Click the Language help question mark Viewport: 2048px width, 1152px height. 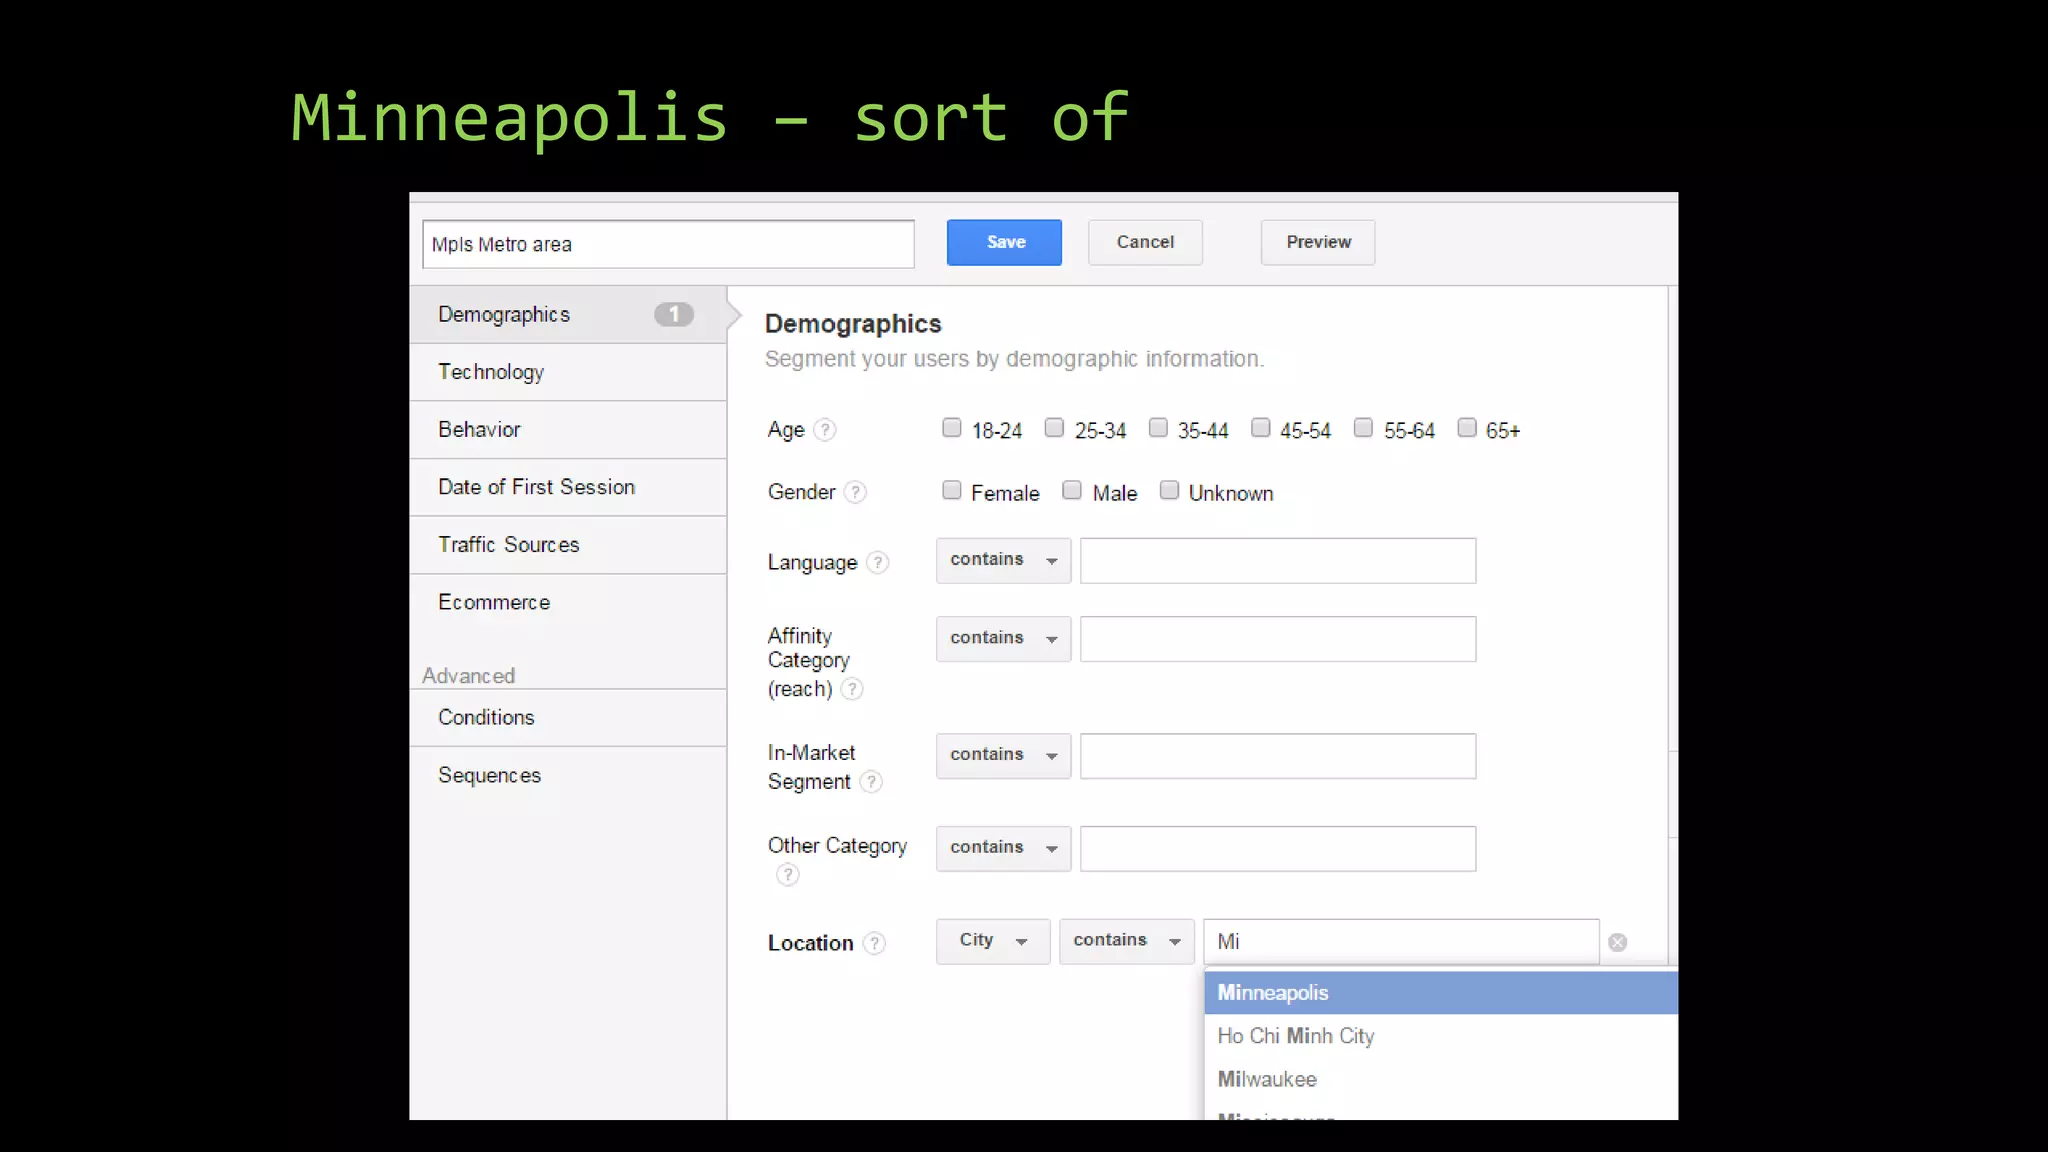pyautogui.click(x=877, y=563)
